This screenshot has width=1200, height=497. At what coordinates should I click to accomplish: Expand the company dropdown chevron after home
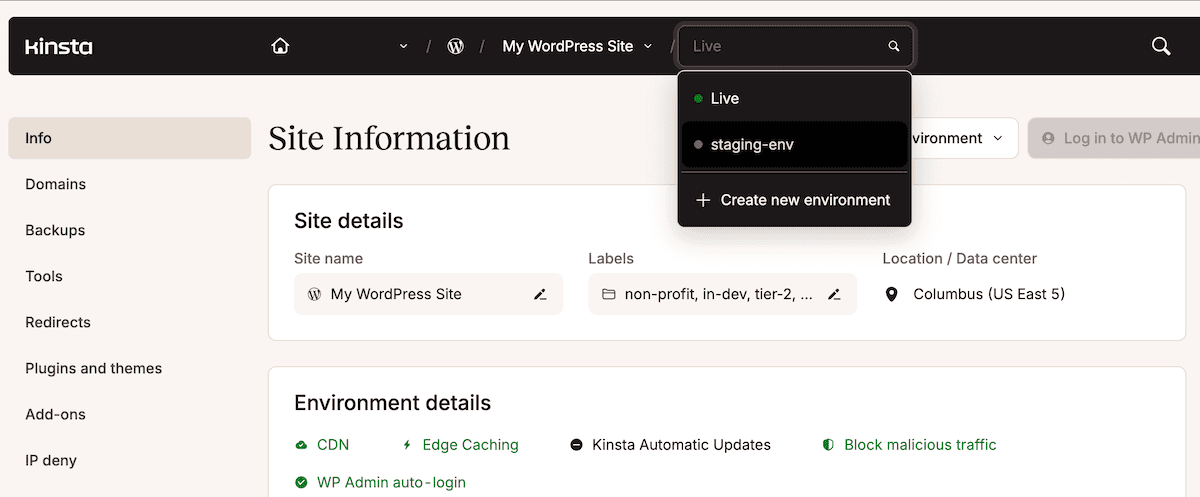404,46
